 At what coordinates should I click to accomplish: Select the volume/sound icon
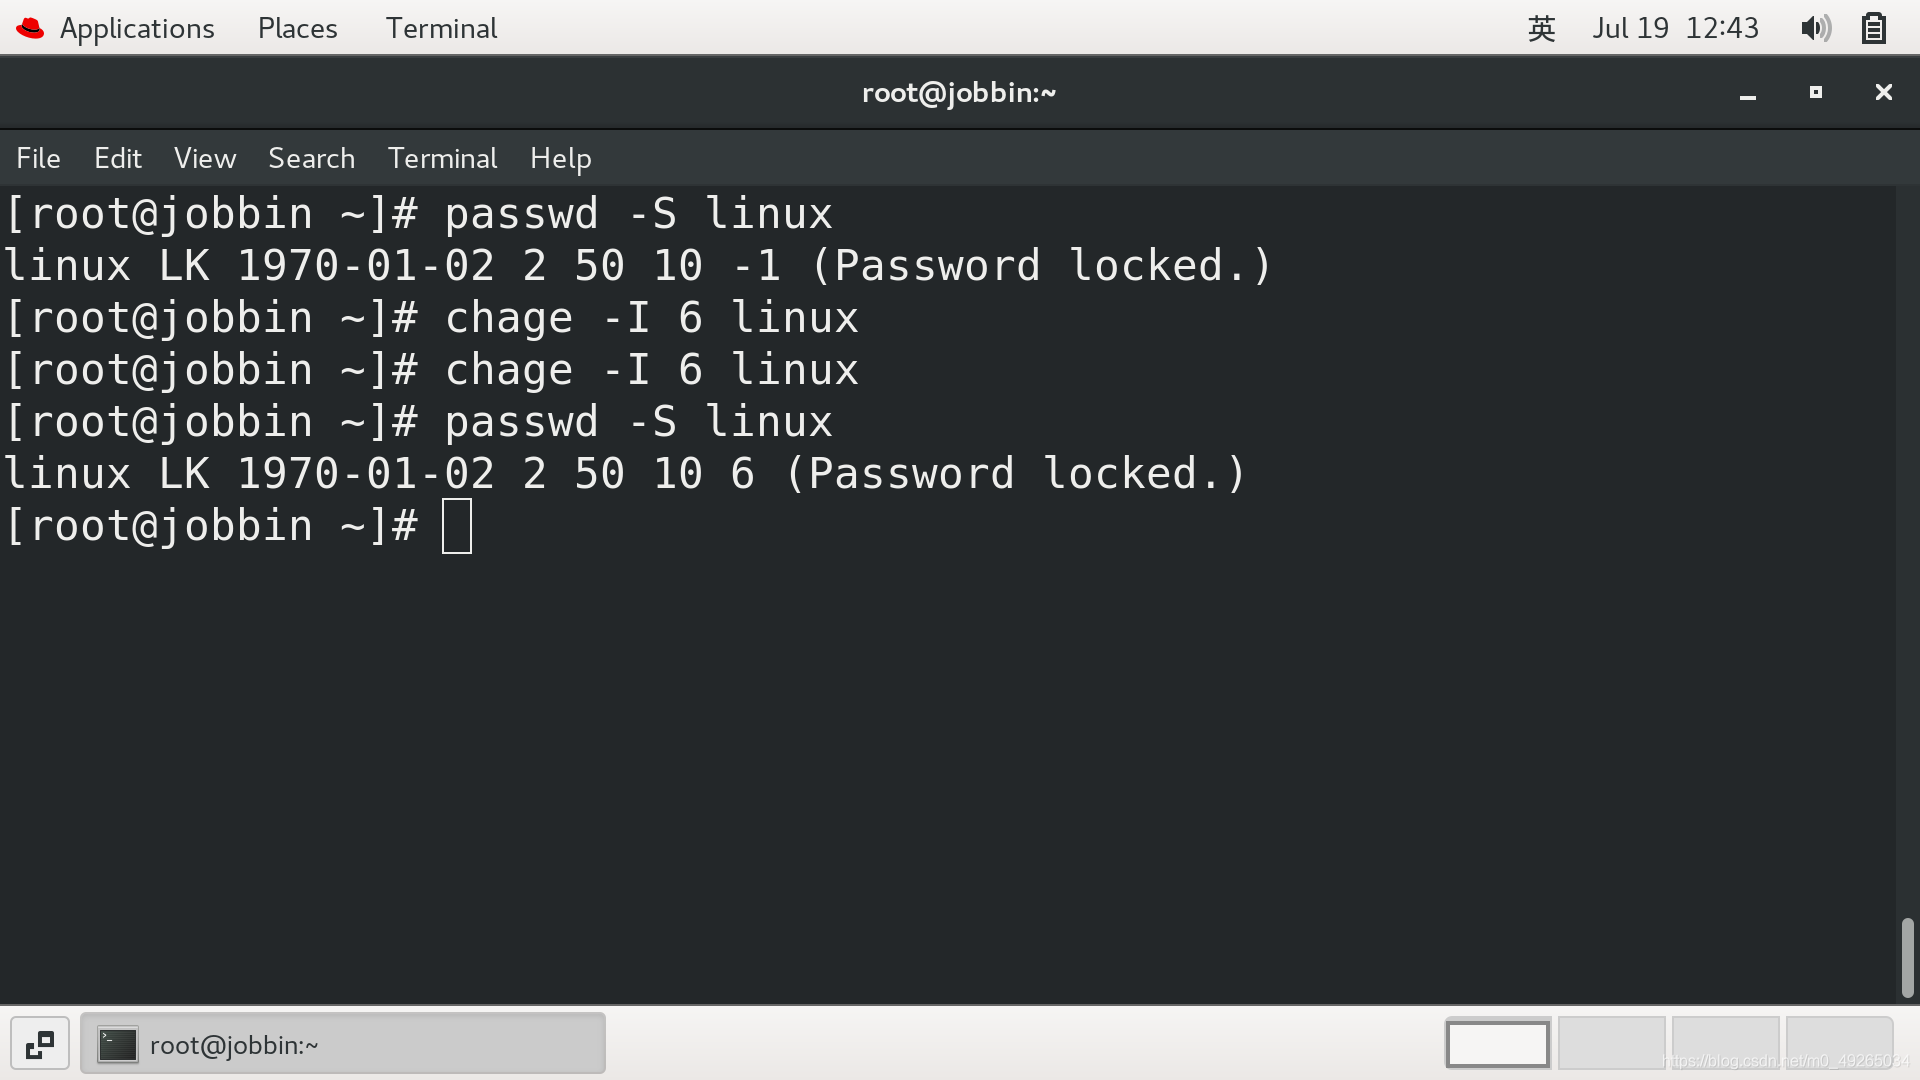click(x=1815, y=28)
